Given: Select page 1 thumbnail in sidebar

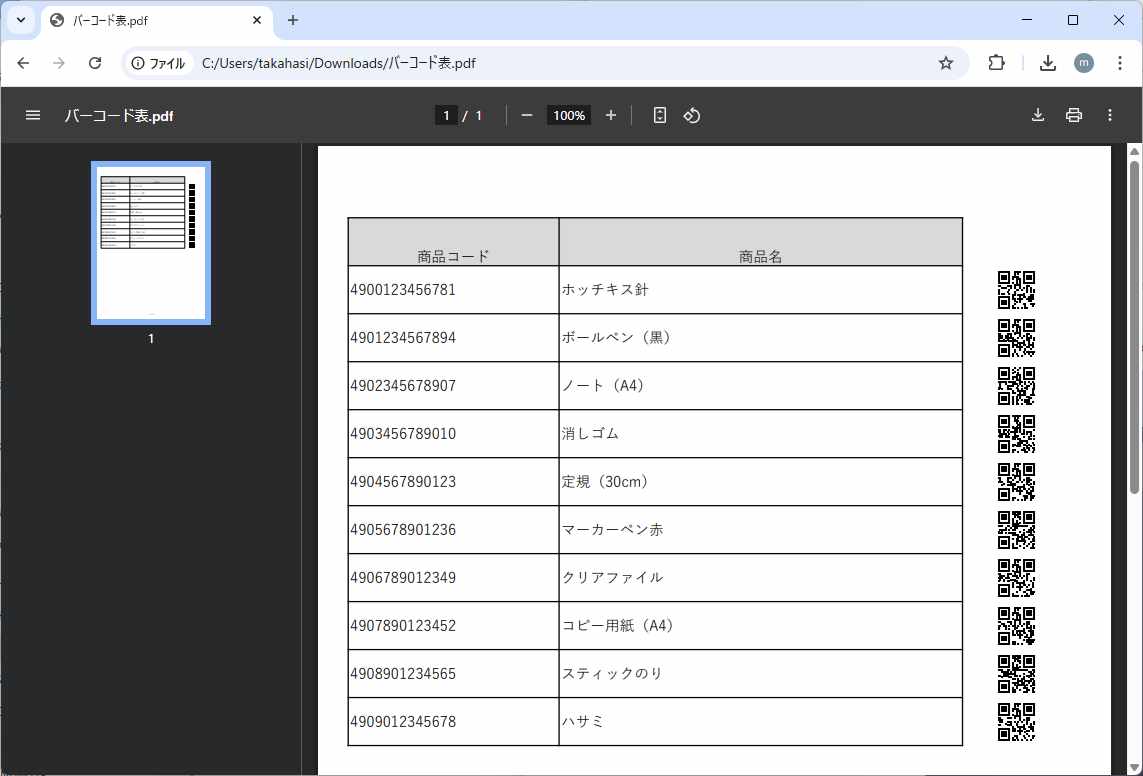Looking at the screenshot, I should 150,242.
